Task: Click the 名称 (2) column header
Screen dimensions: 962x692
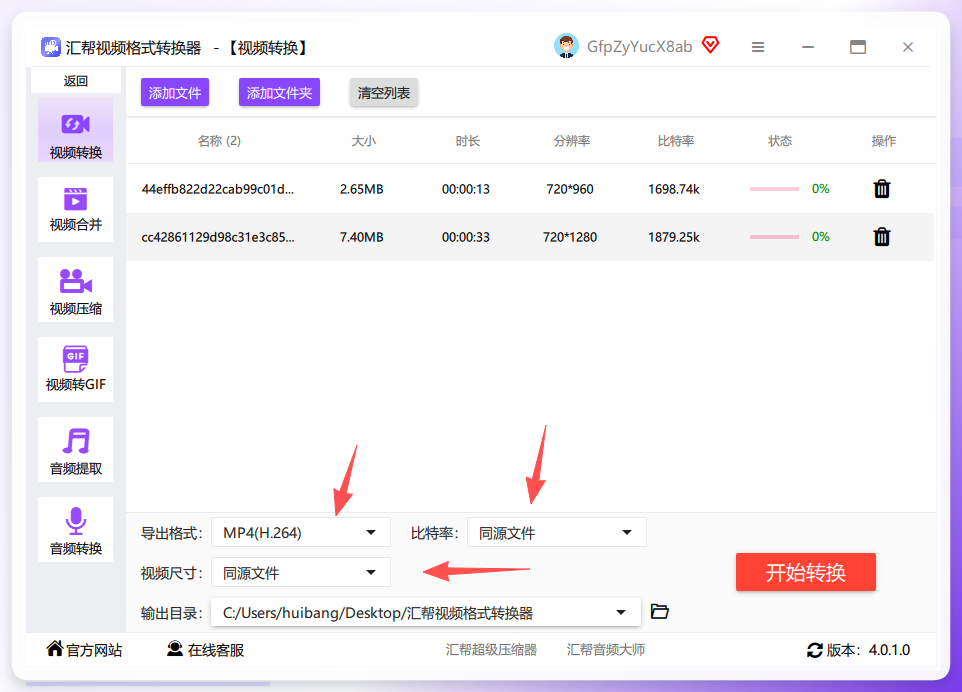Action: (219, 141)
